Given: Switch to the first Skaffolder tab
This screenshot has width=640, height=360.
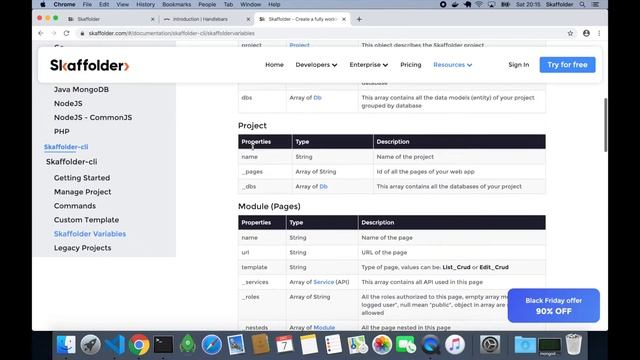Looking at the screenshot, I should (111, 19).
